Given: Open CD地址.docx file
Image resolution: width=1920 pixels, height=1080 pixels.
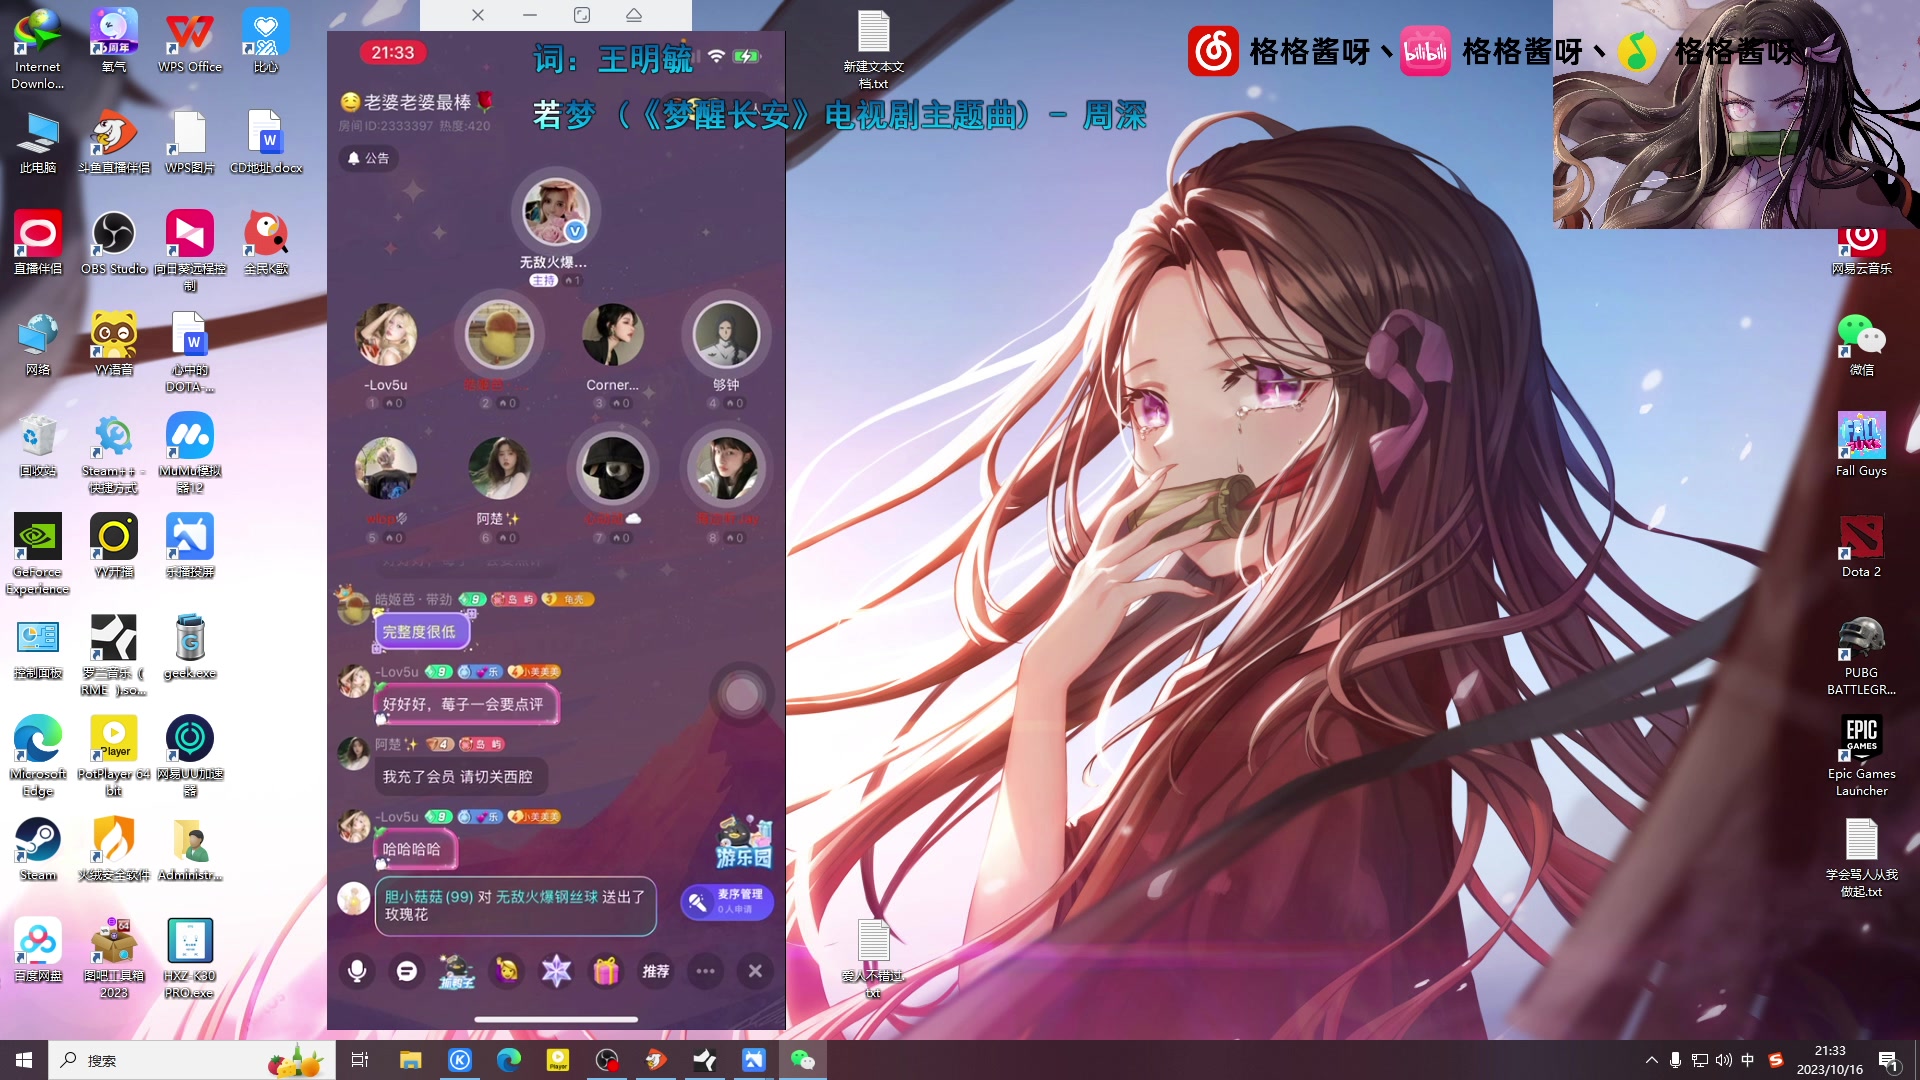Looking at the screenshot, I should click(266, 142).
